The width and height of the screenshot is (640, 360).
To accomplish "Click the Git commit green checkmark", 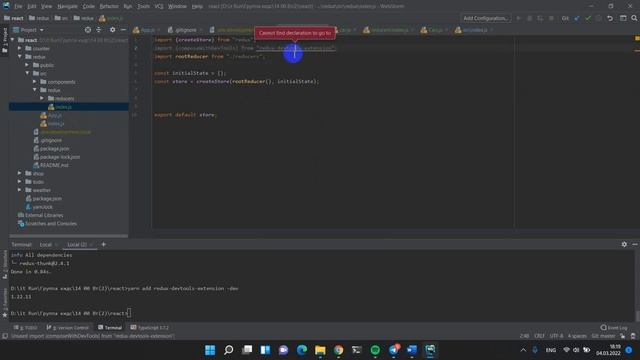I will tap(588, 18).
